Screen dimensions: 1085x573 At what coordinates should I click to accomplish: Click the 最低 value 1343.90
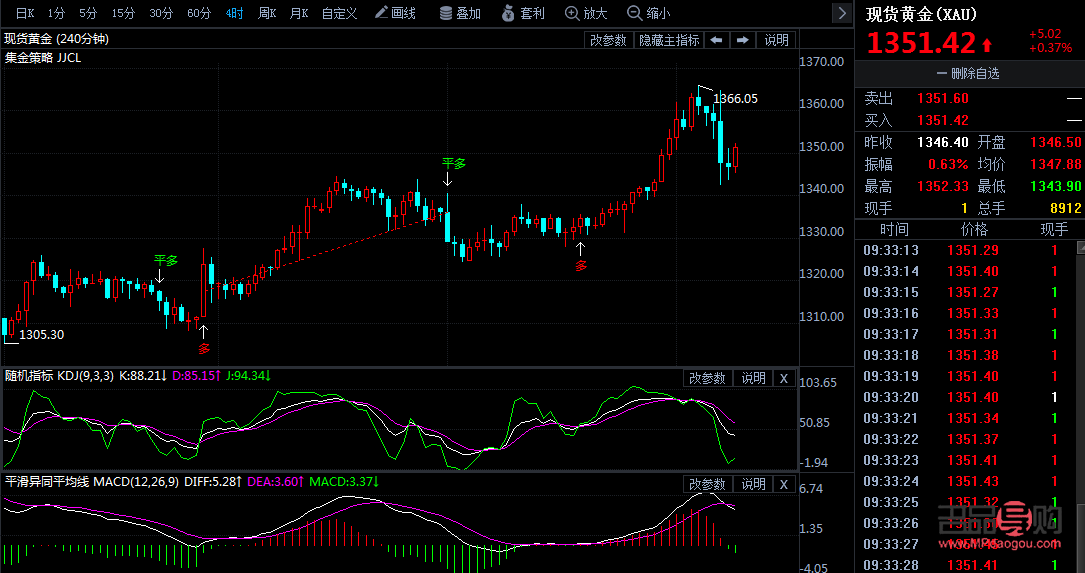tap(1055, 186)
